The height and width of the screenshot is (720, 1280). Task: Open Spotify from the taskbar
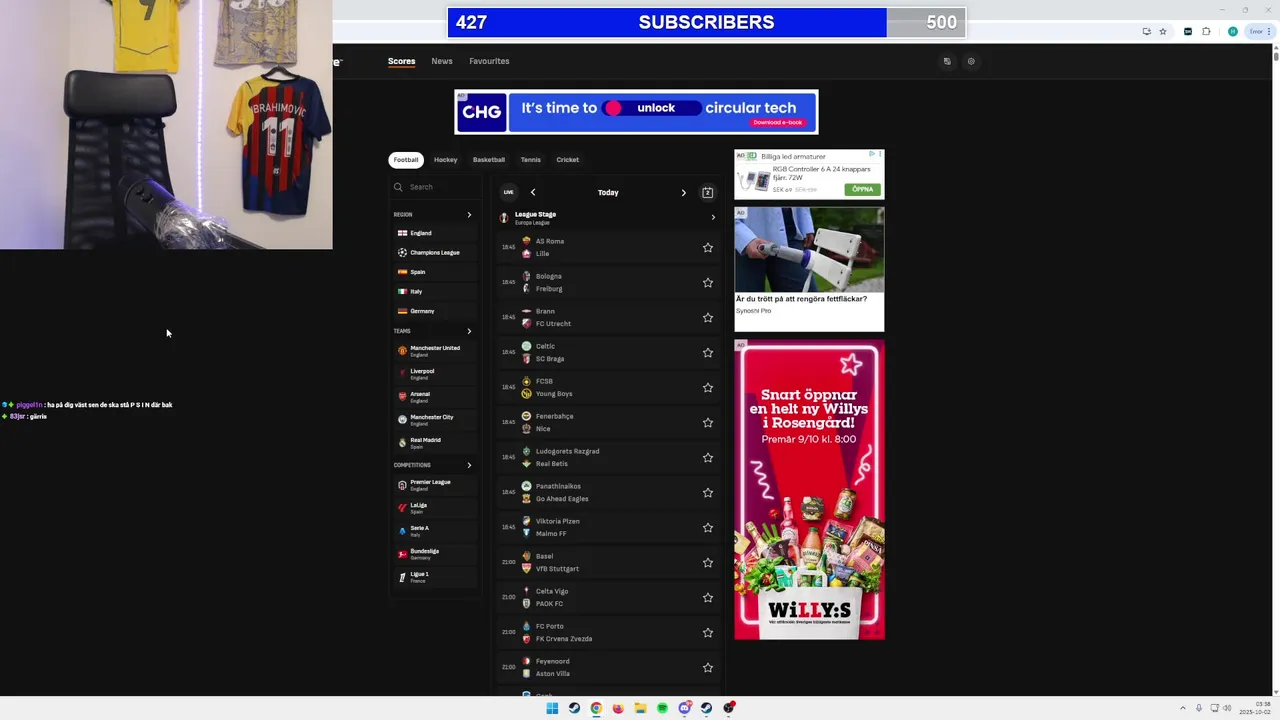(x=662, y=708)
